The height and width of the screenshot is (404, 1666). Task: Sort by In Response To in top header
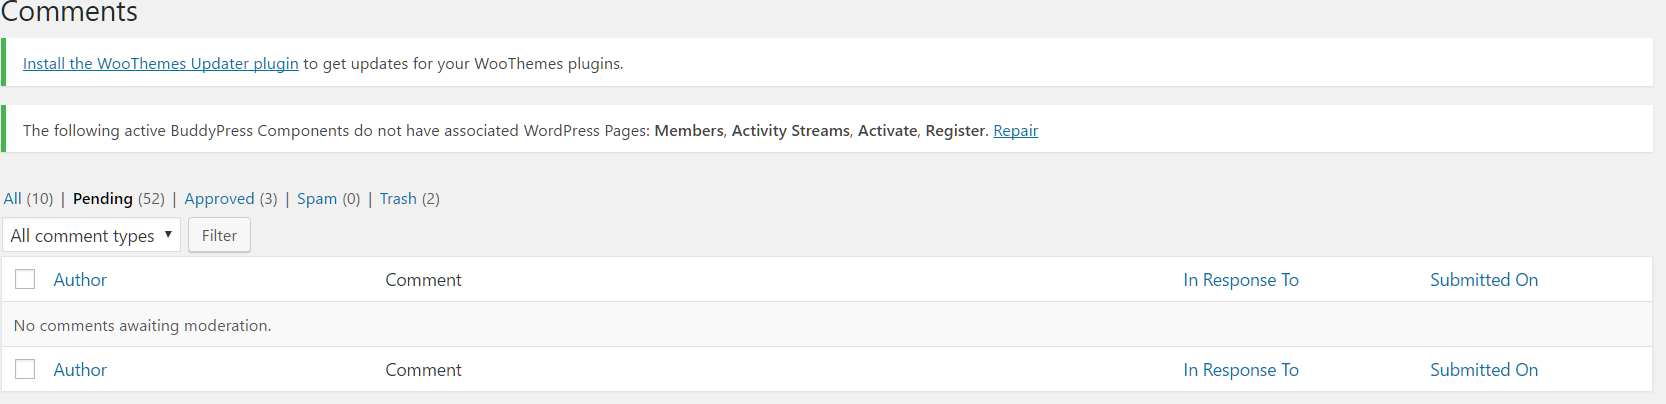click(x=1240, y=280)
